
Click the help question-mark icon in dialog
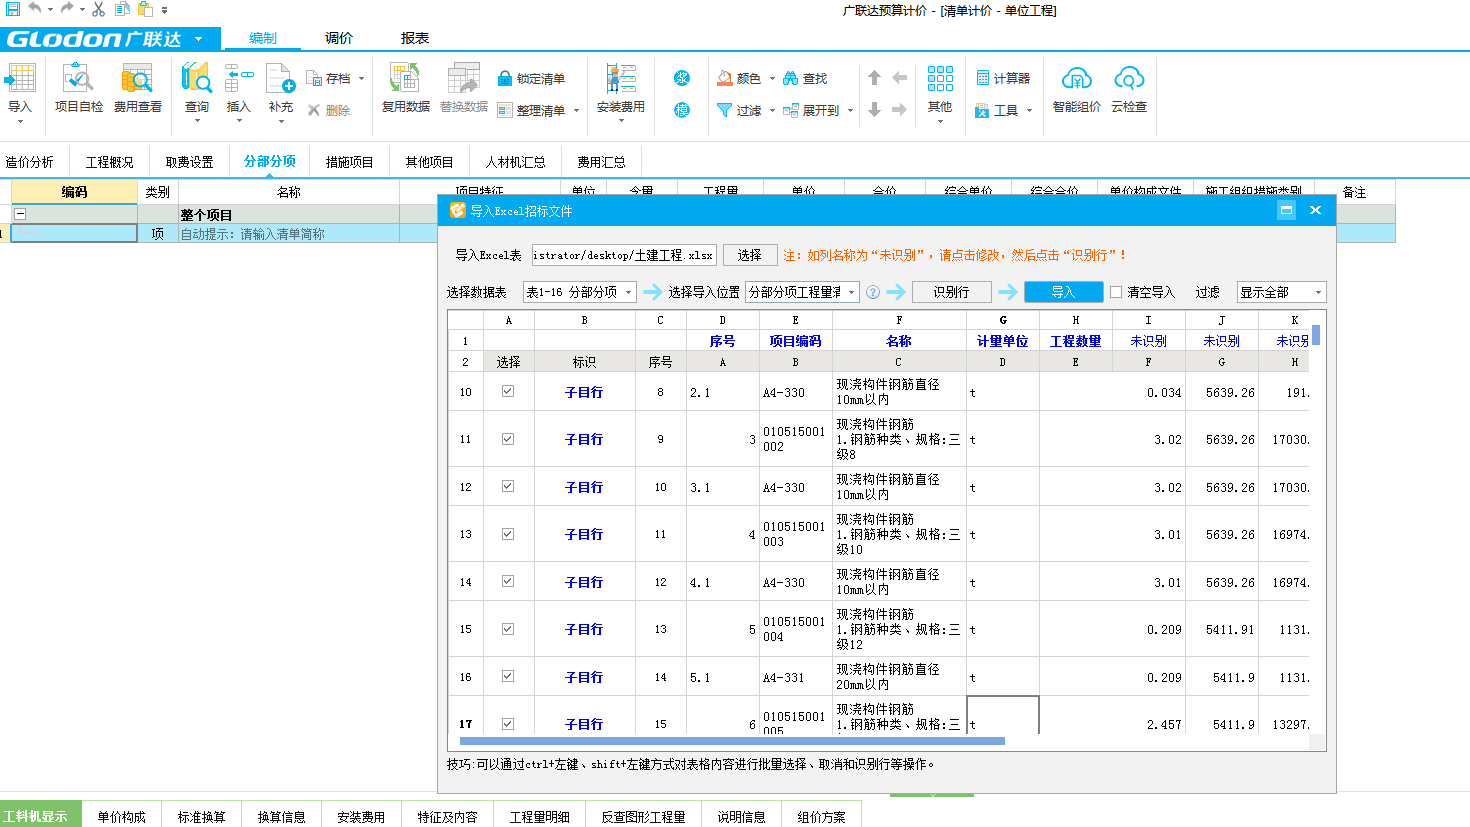point(873,292)
